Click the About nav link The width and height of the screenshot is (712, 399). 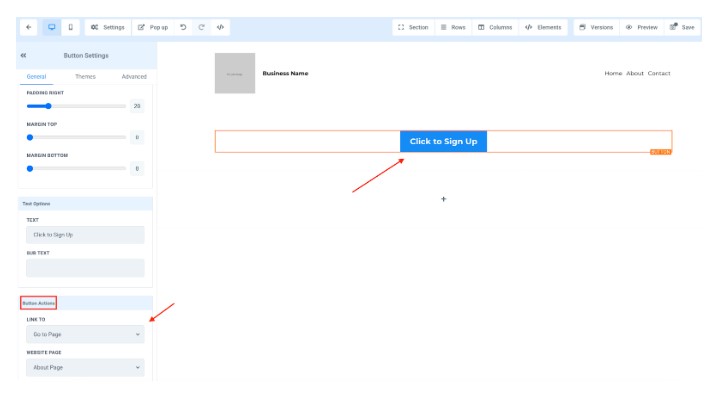click(x=635, y=73)
